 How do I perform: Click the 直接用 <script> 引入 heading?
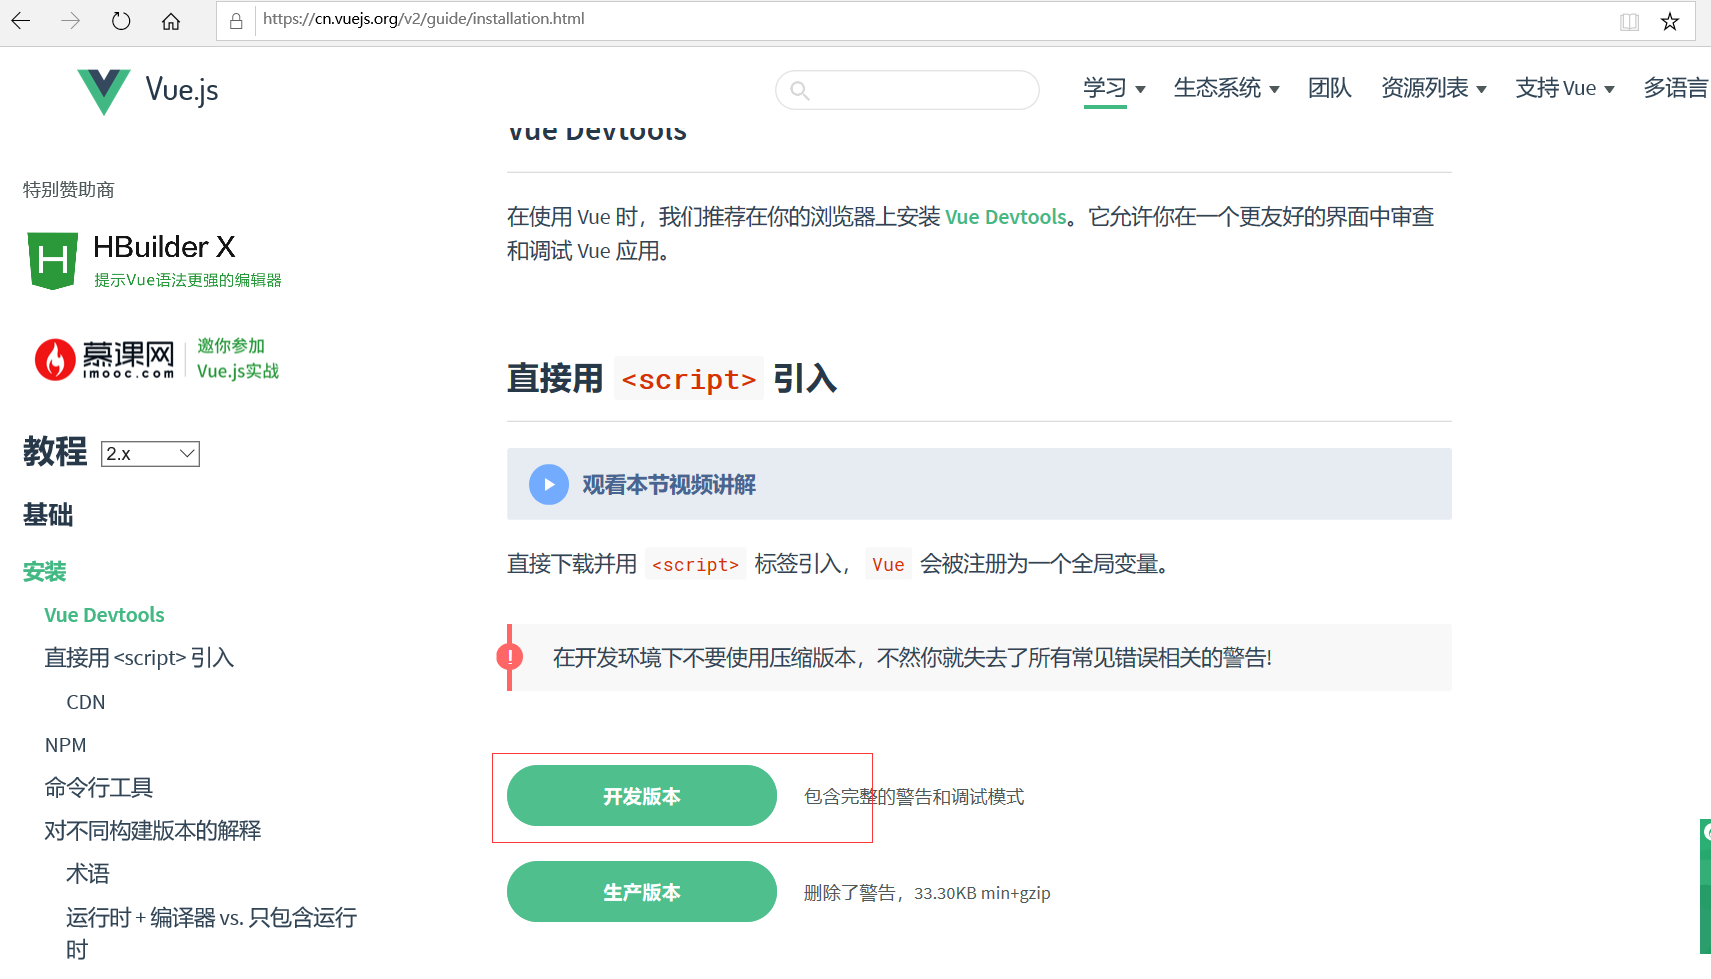coord(672,379)
